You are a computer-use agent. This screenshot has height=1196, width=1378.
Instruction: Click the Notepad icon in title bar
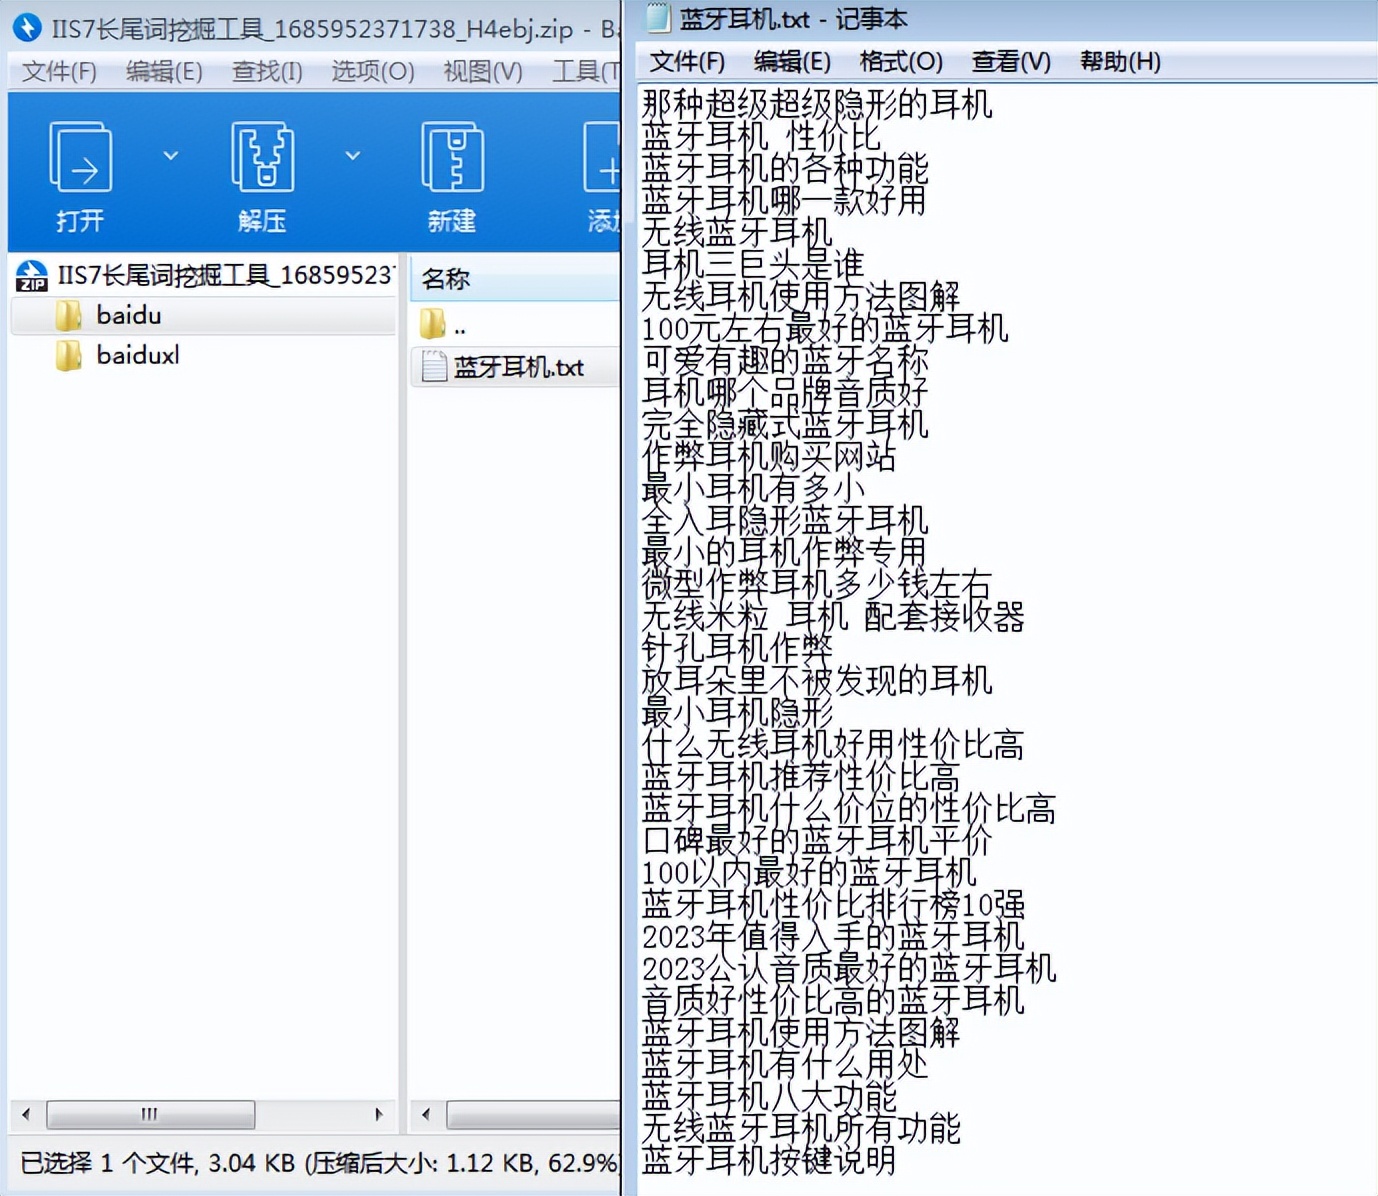[x=658, y=17]
